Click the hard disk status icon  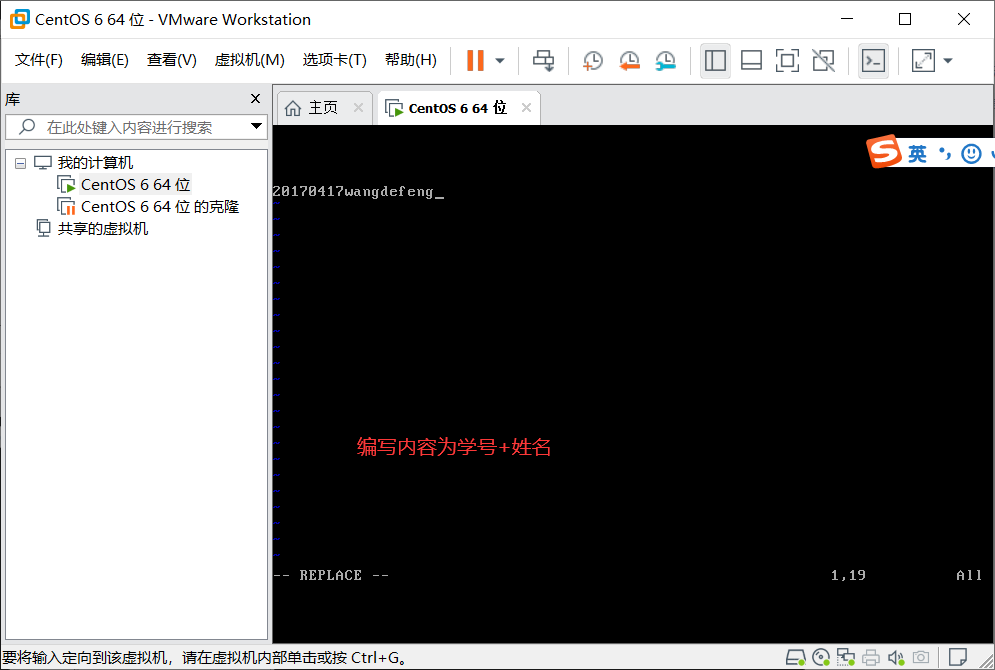pyautogui.click(x=796, y=657)
